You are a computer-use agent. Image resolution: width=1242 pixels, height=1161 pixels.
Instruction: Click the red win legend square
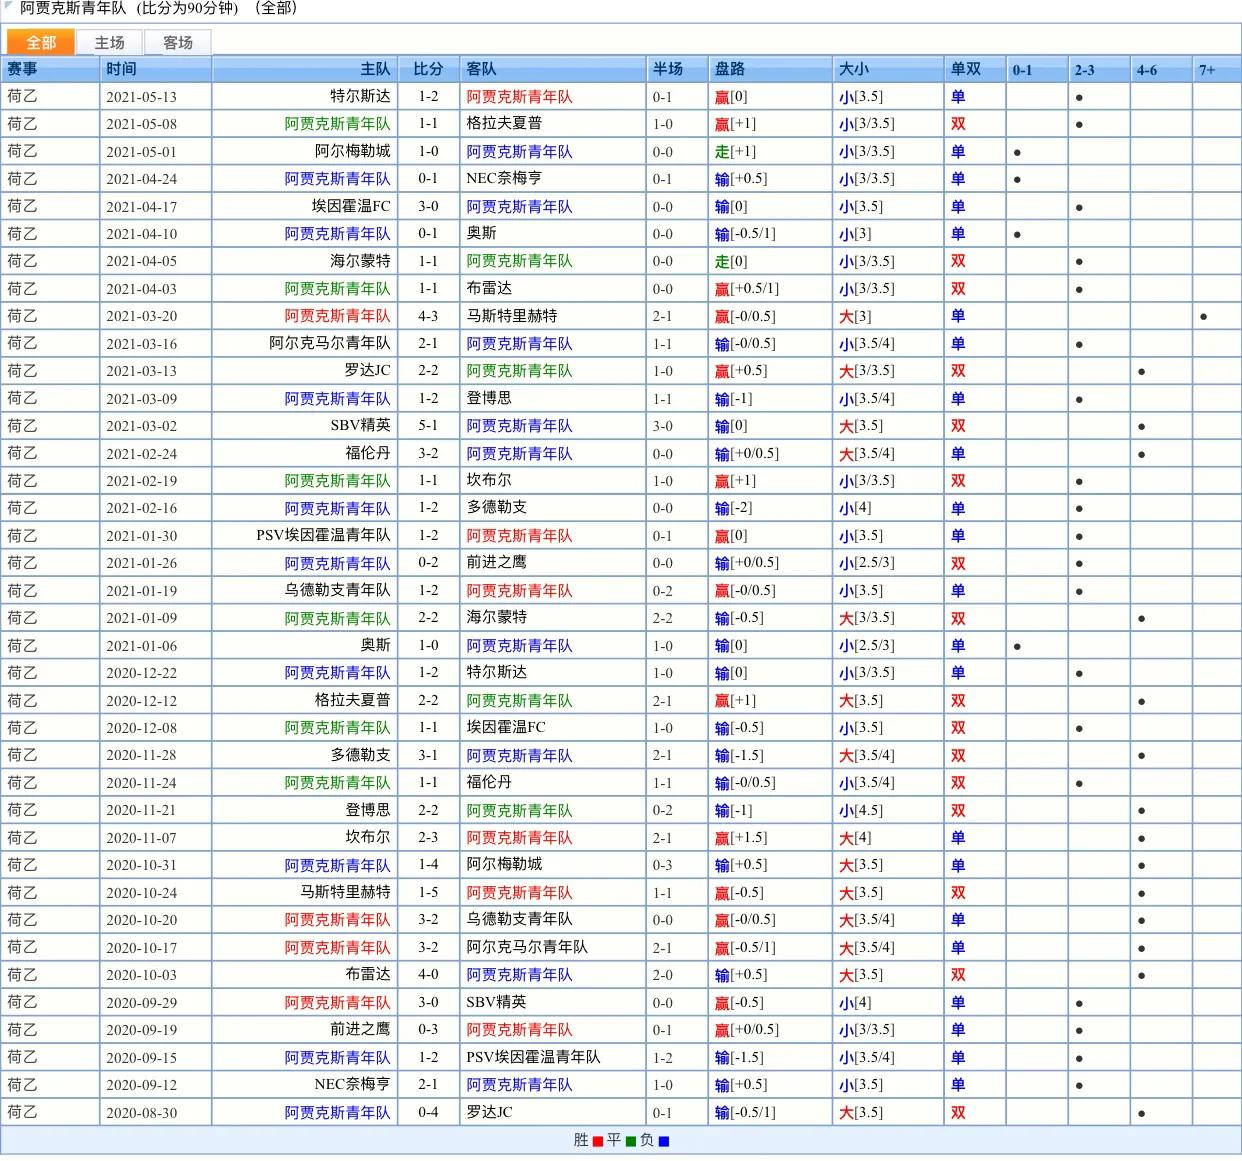click(x=597, y=1141)
